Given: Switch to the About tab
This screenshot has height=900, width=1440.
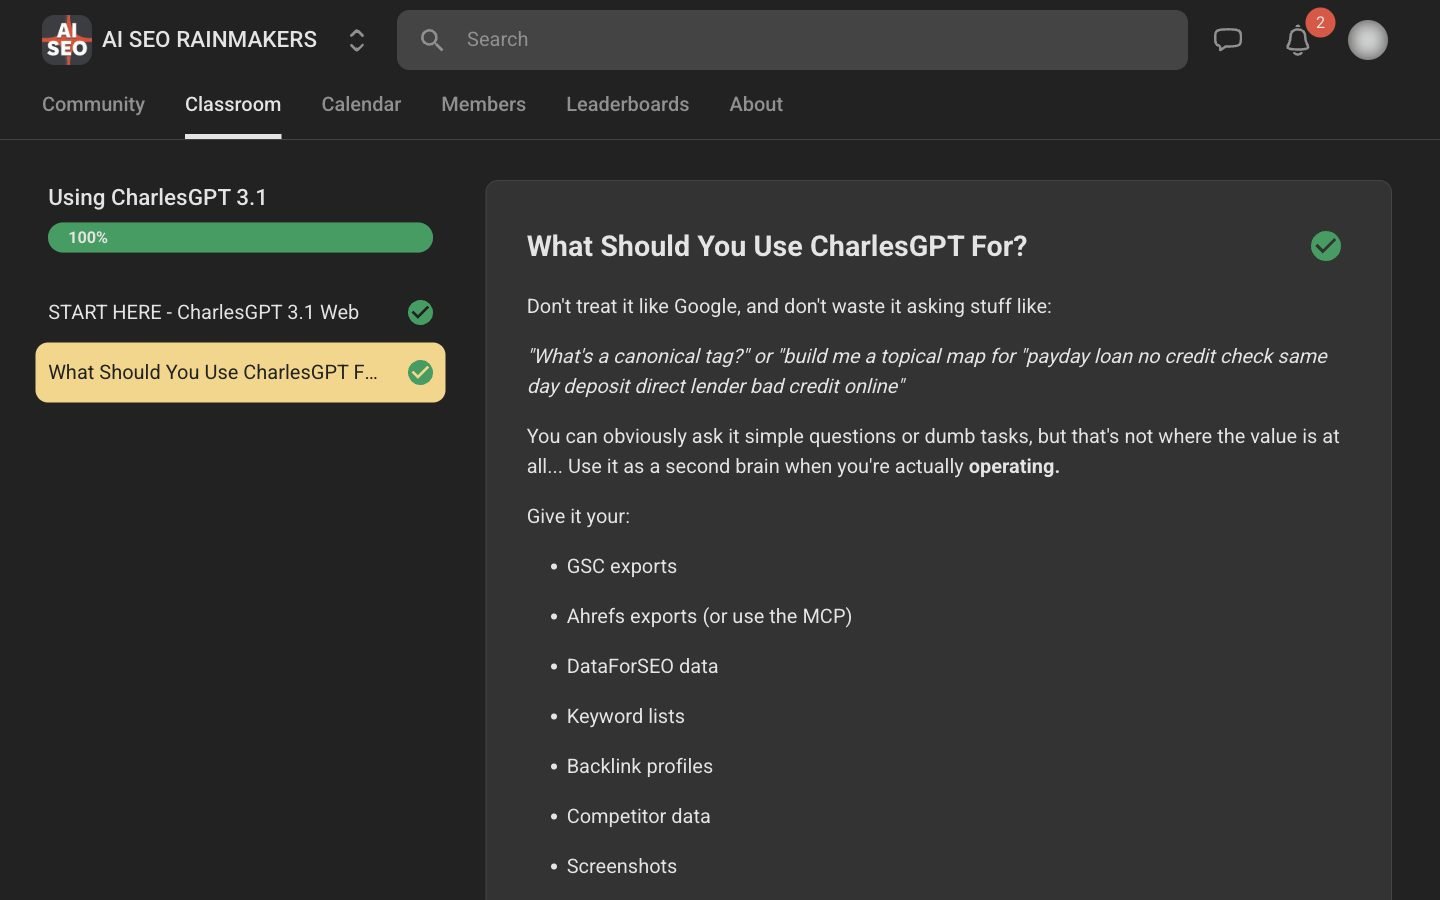Looking at the screenshot, I should [x=756, y=104].
